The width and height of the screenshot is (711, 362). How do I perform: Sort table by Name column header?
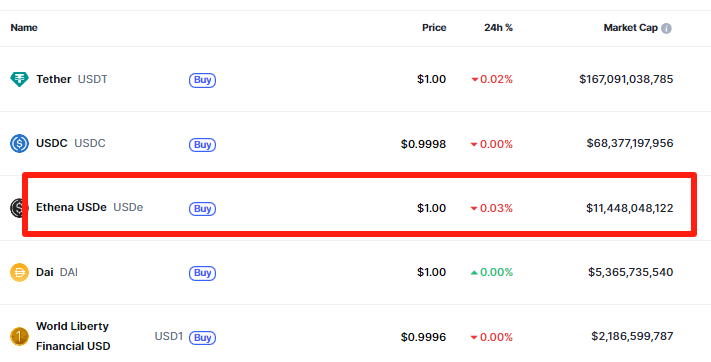24,28
